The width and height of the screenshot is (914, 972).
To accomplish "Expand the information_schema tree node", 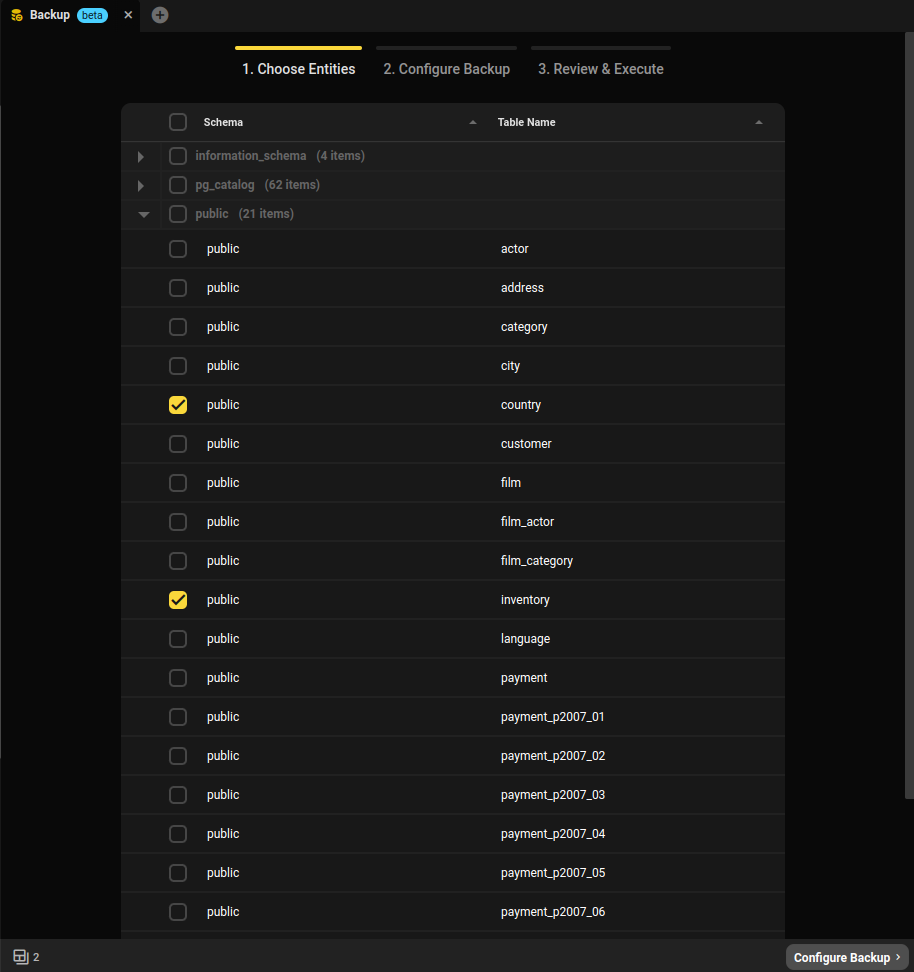I will pos(140,155).
